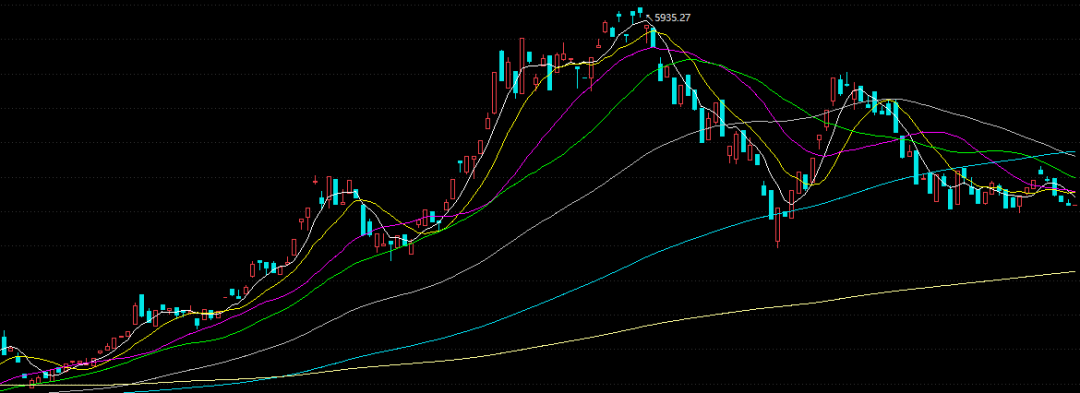1080x393 pixels.
Task: Select the big cyan candle falling from the first swing high
Action: pos(363,220)
